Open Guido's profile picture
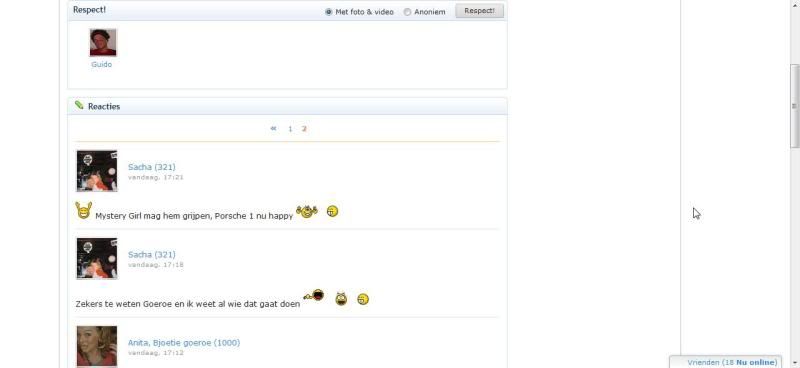 click(x=103, y=42)
